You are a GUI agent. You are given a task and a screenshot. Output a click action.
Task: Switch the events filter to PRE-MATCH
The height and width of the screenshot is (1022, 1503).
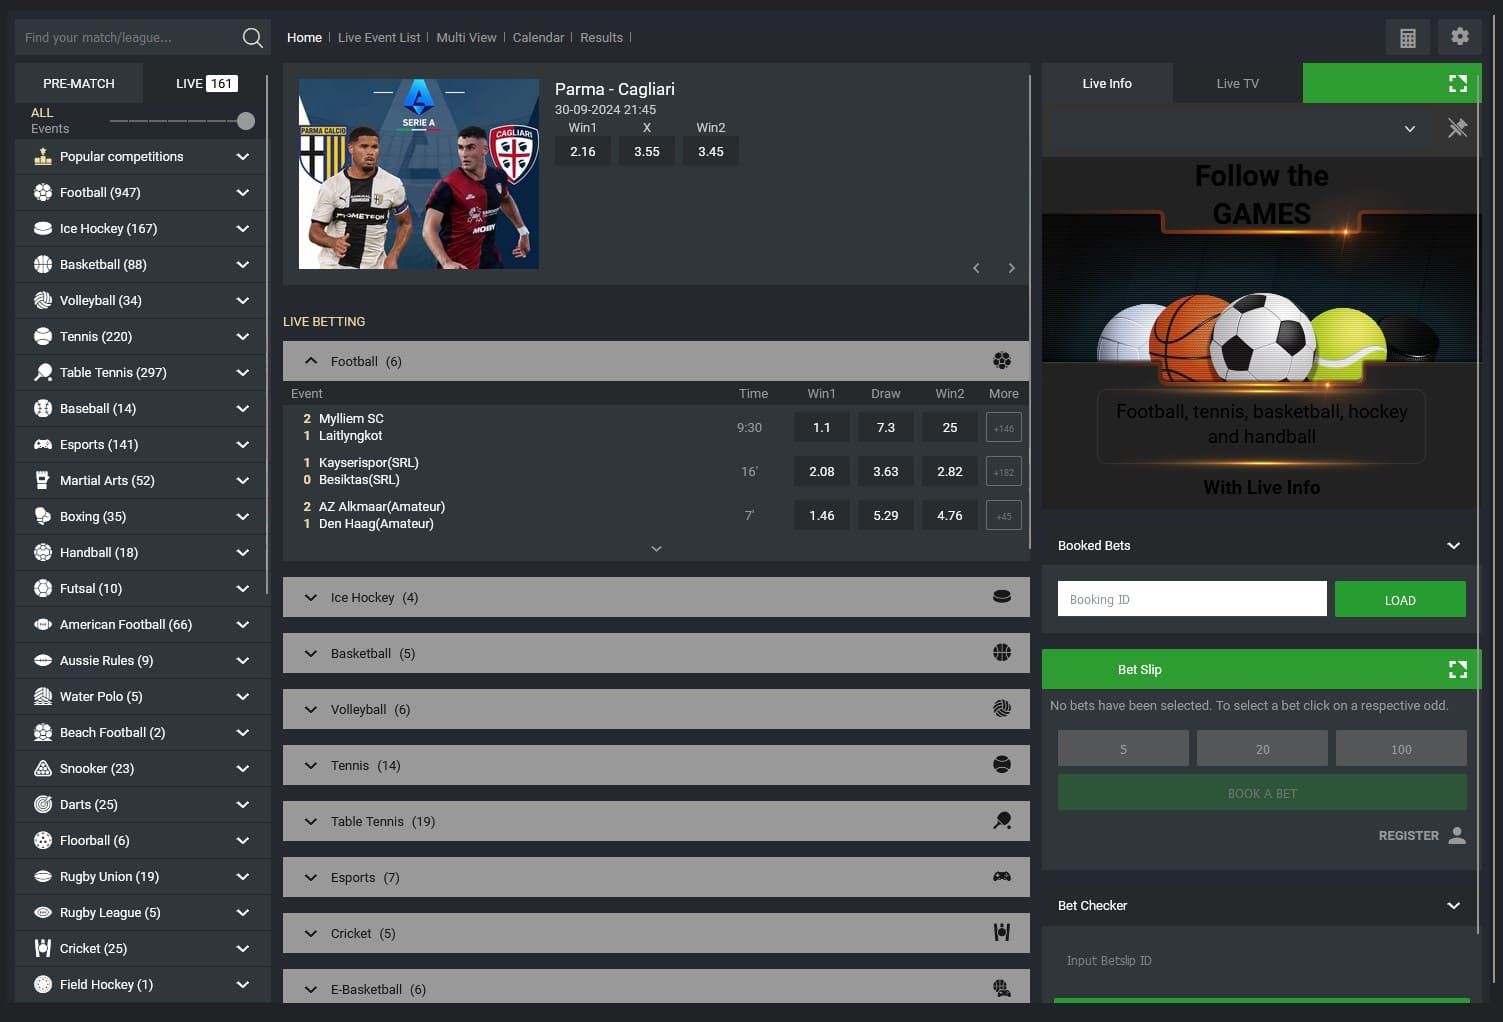pos(79,83)
